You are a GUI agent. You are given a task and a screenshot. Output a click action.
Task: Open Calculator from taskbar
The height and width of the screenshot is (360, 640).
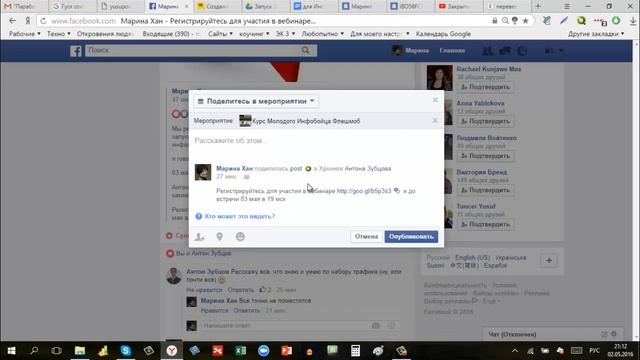pos(356,351)
